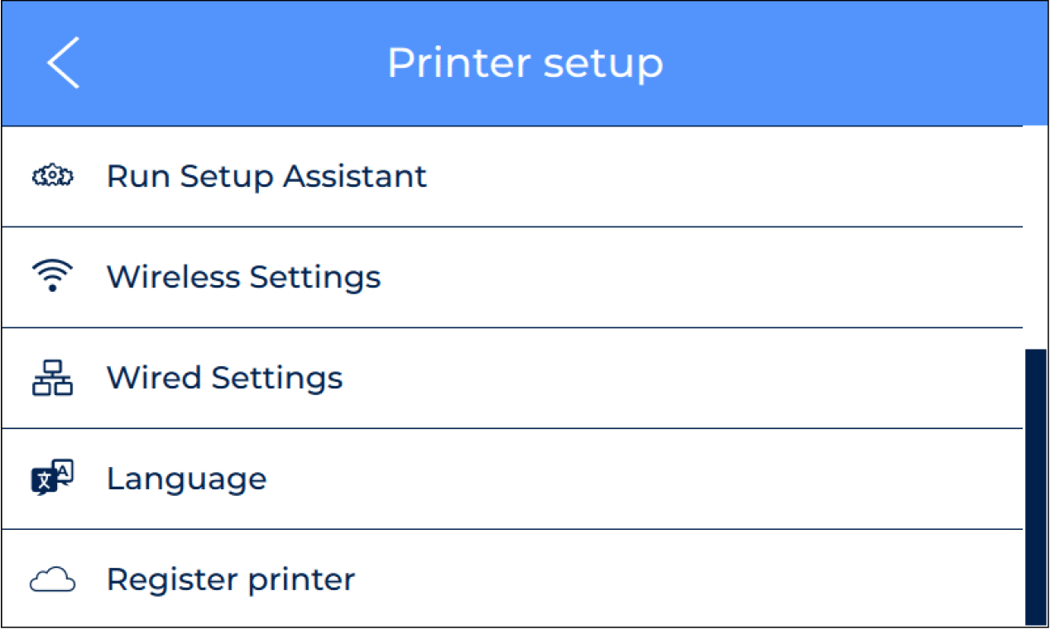Click the Wi-Fi signal icon beside Wireless Settings
Viewport: 1050px width, 629px height.
point(52,276)
